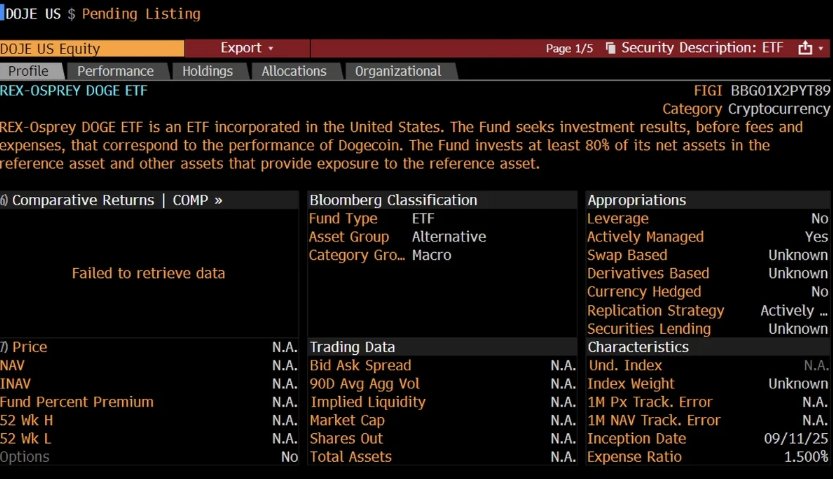Go to the Organizational tab
The image size is (833, 479).
pyautogui.click(x=398, y=71)
